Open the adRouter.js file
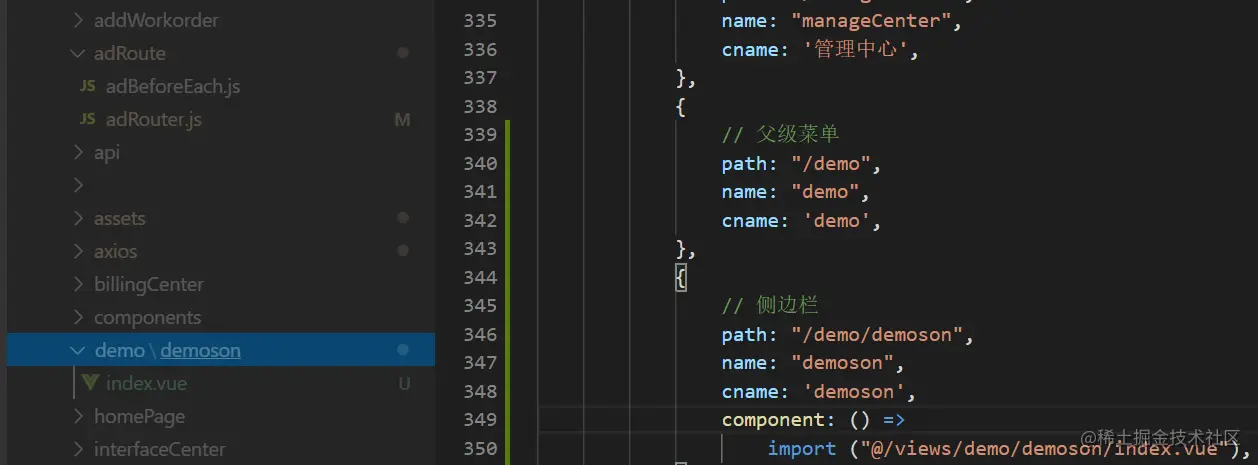Image resolution: width=1258 pixels, height=465 pixels. 154,119
